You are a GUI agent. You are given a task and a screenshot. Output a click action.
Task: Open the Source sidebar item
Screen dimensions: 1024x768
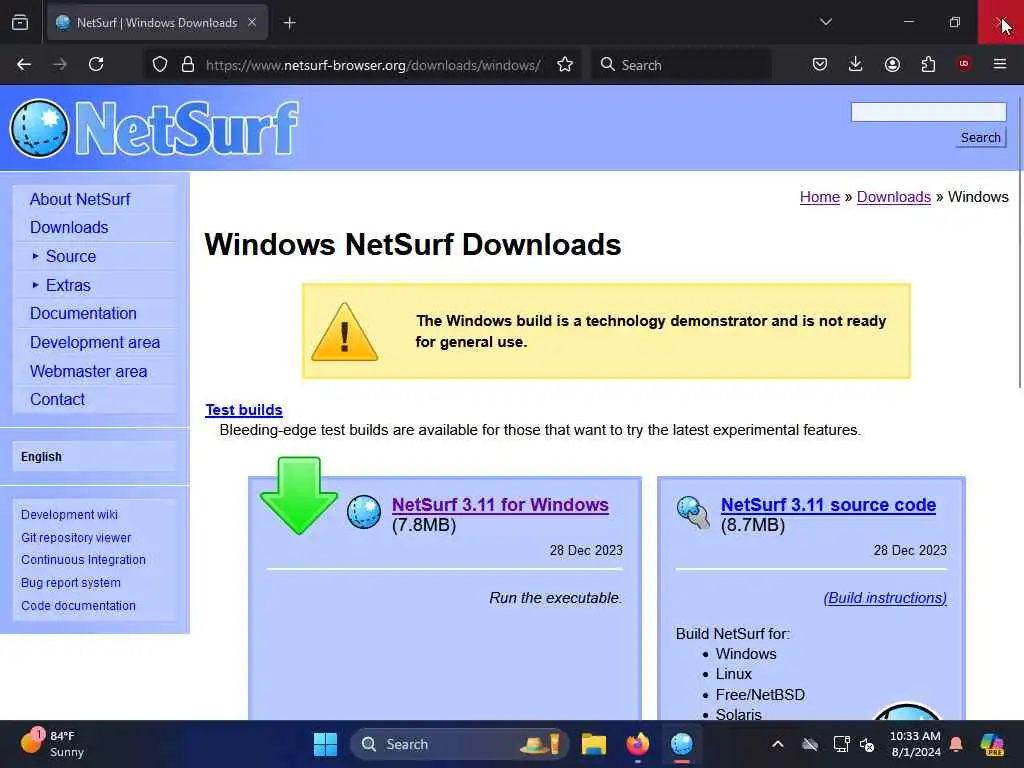tap(71, 256)
